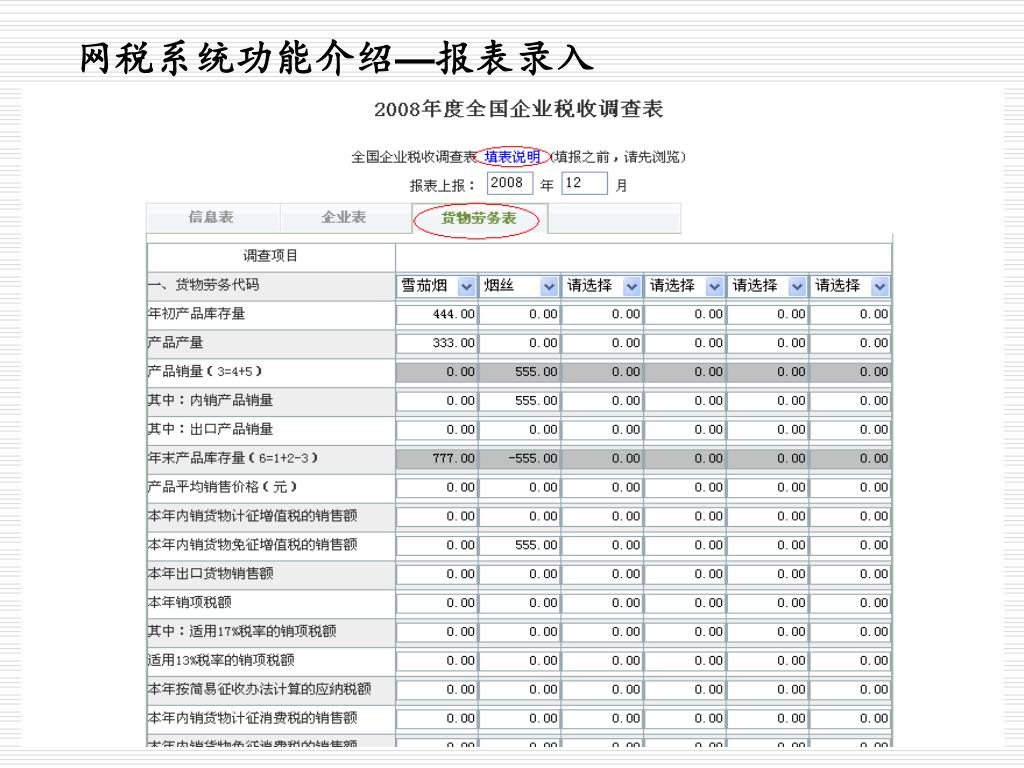Click the 其中：出口产品销量 label

tap(210, 429)
